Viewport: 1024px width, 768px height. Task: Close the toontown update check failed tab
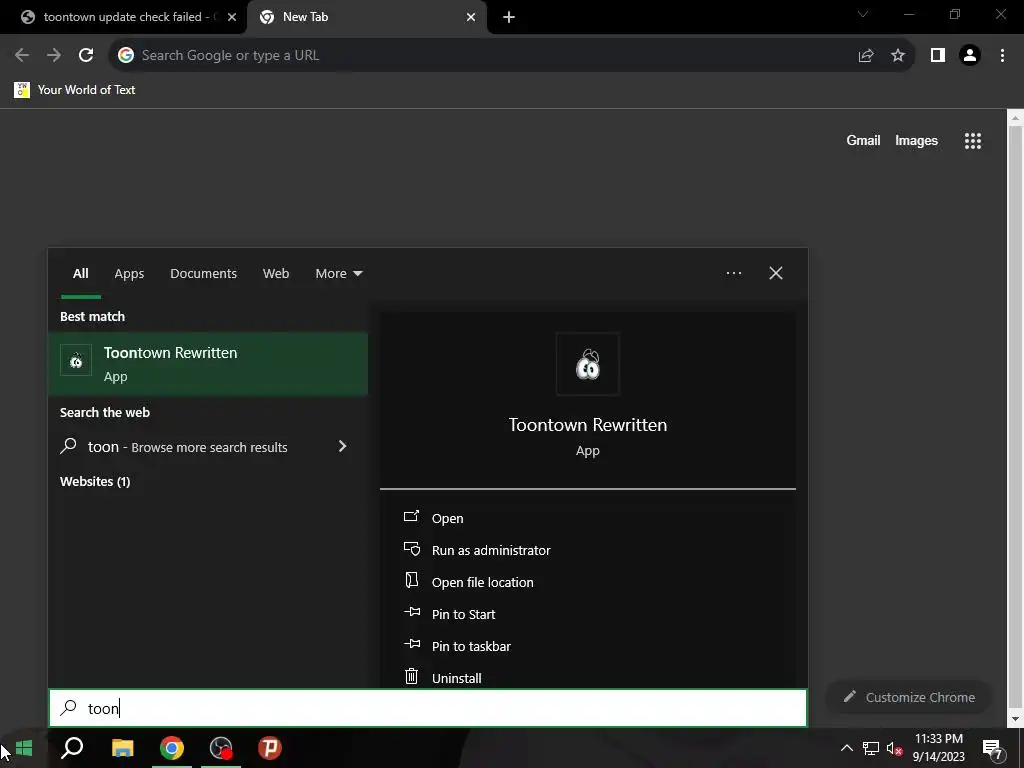(232, 18)
